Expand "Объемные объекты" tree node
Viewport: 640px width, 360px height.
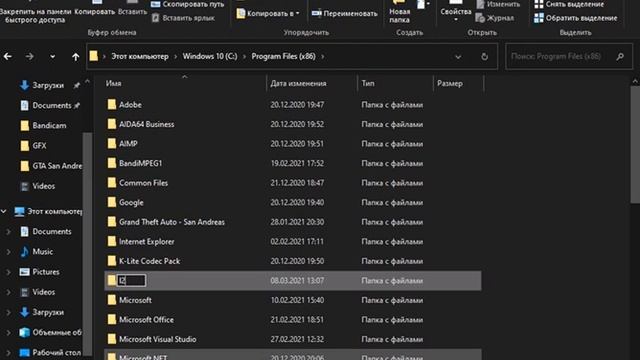coord(8,333)
